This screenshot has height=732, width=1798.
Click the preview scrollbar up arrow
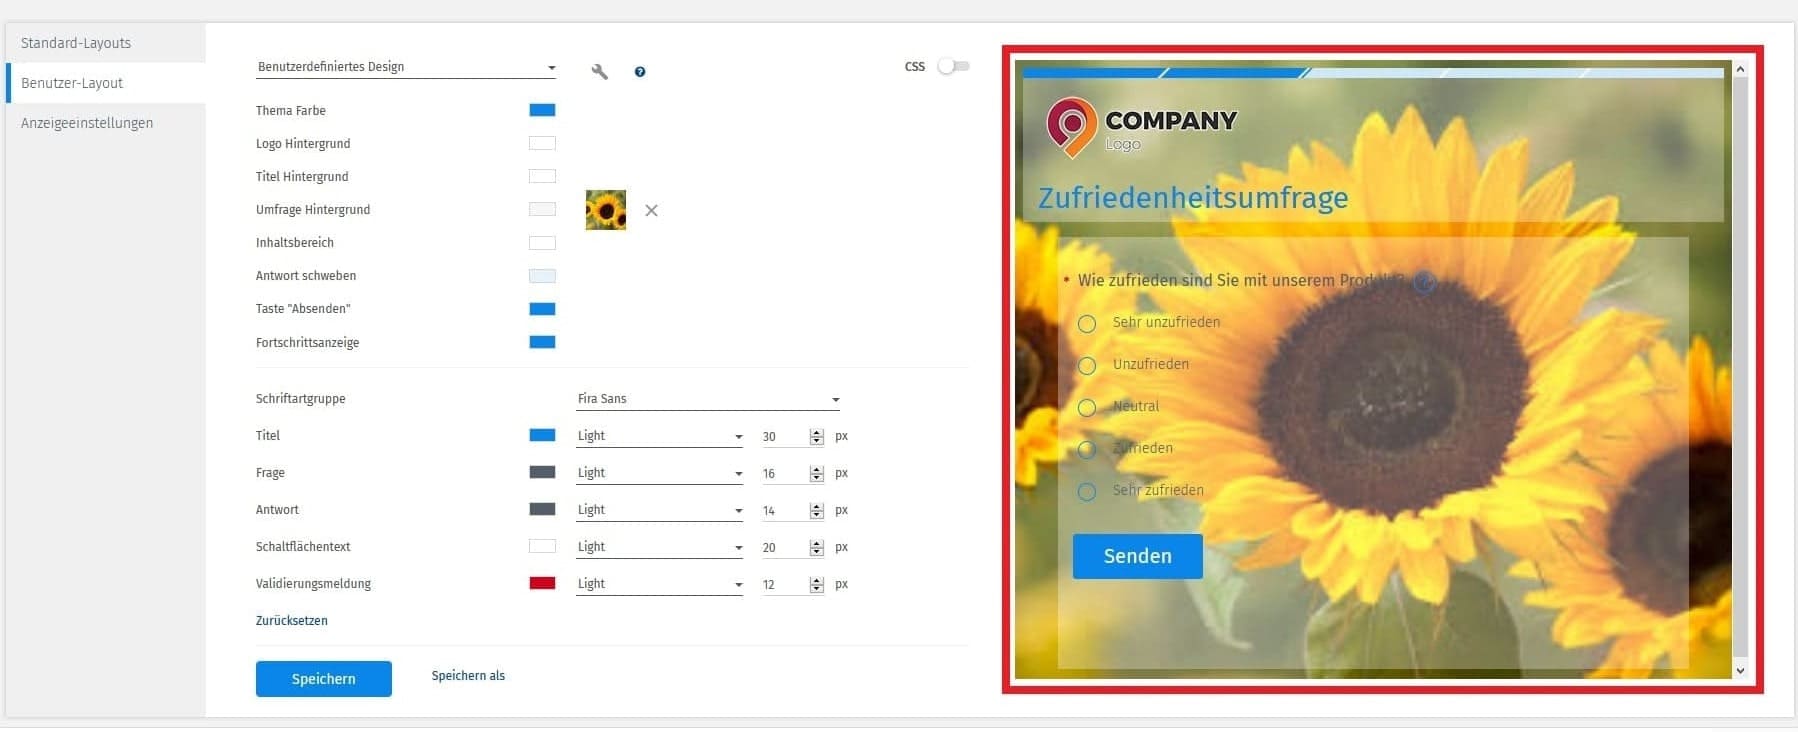tap(1740, 69)
